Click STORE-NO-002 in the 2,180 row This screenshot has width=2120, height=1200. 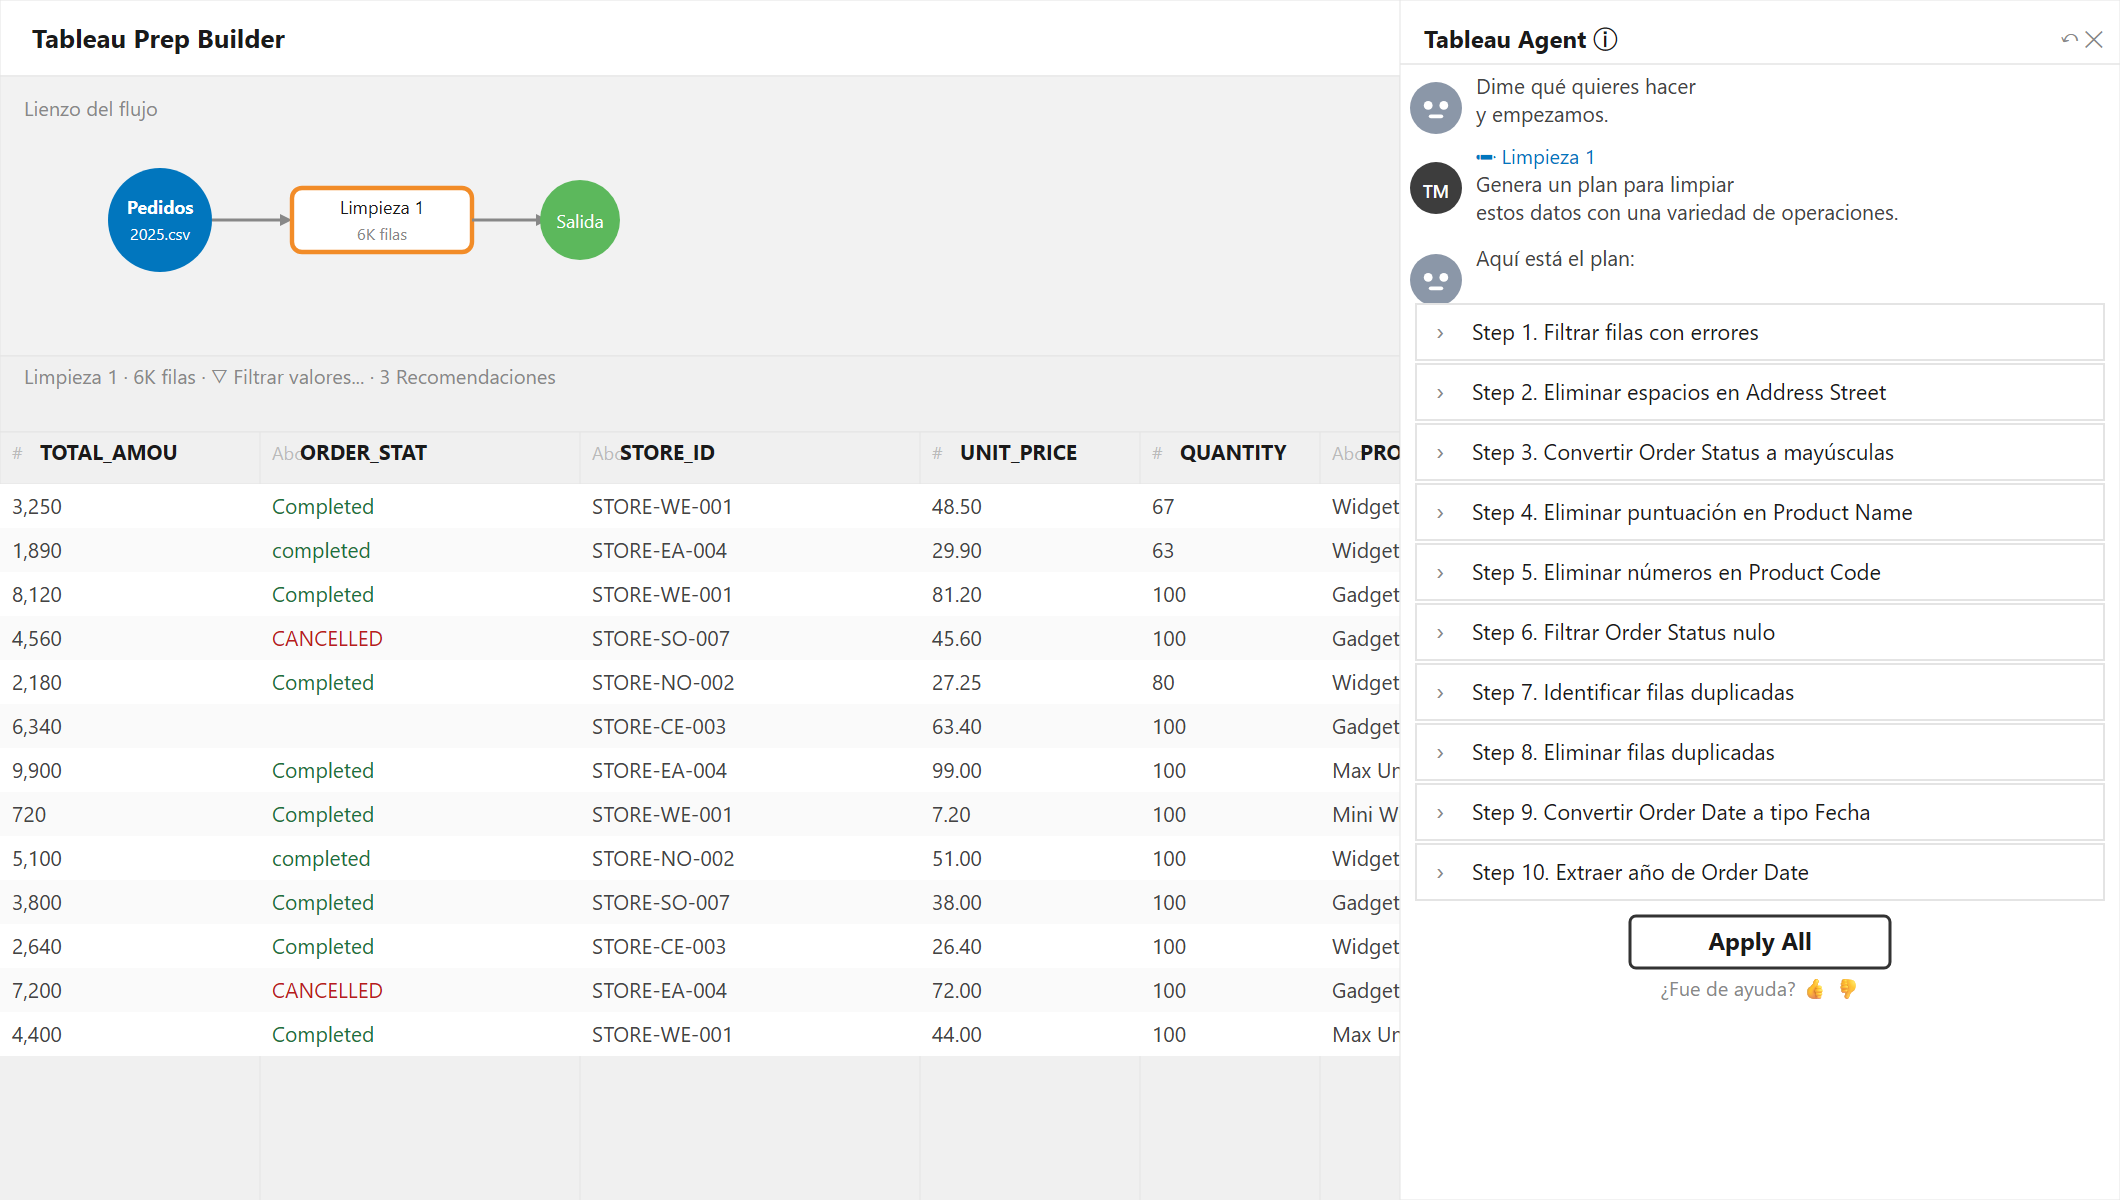pos(663,683)
